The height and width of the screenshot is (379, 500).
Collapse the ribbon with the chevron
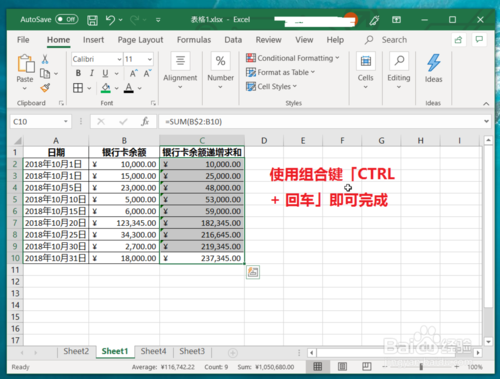pos(486,104)
